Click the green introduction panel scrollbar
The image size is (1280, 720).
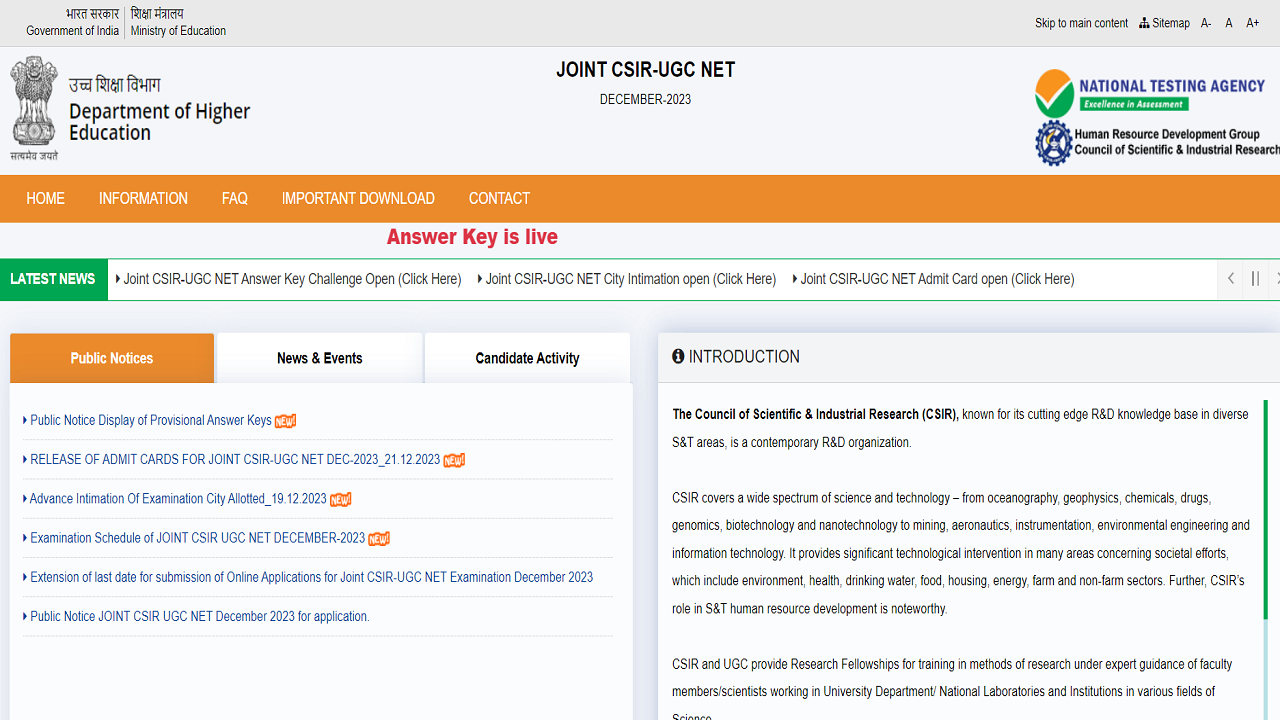pyautogui.click(x=1266, y=510)
